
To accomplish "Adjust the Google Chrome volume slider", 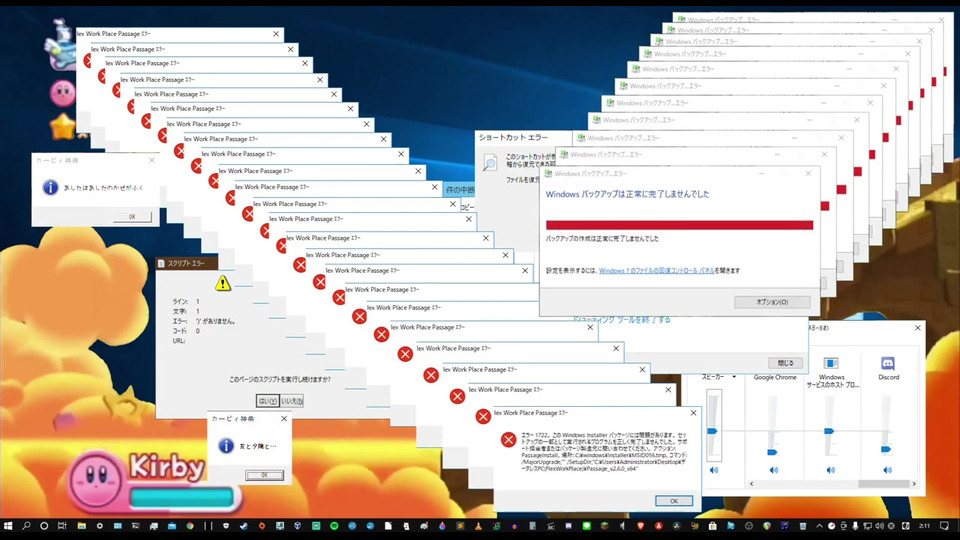I will click(x=773, y=452).
